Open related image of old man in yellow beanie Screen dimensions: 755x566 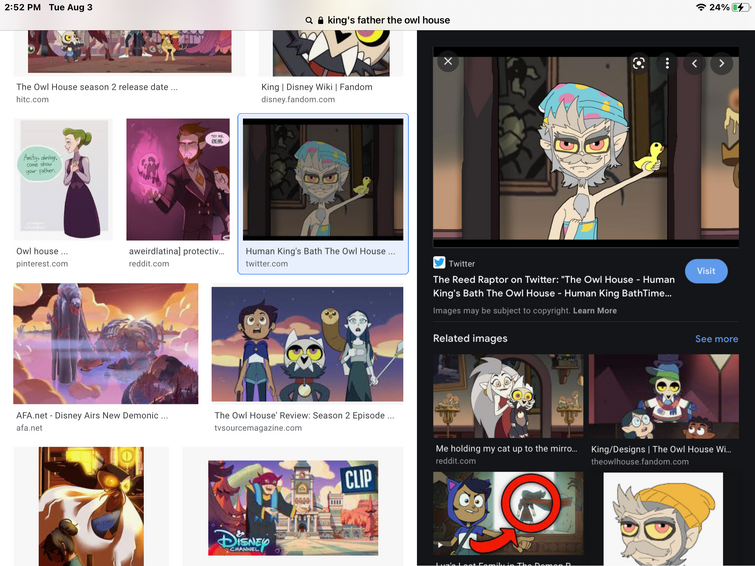663,519
